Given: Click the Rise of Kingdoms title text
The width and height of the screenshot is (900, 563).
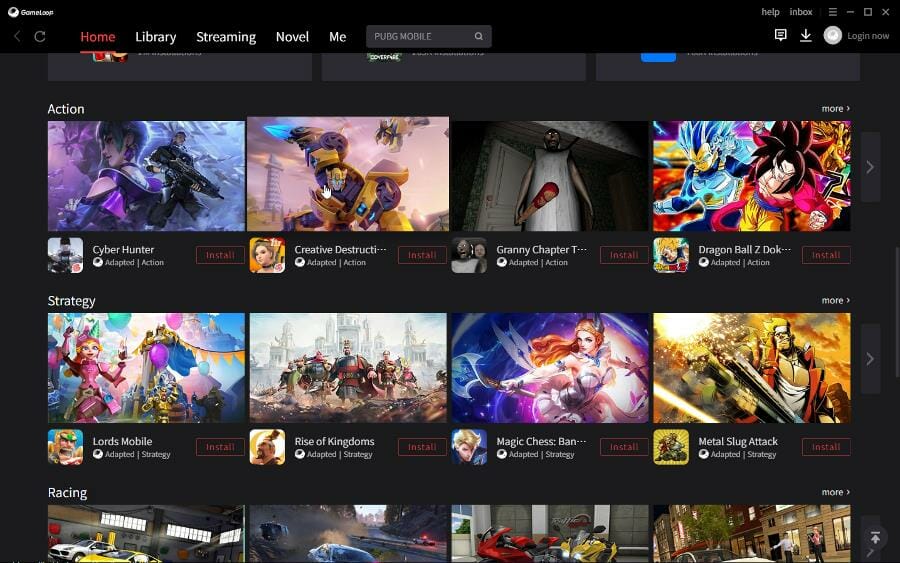Looking at the screenshot, I should 334,441.
